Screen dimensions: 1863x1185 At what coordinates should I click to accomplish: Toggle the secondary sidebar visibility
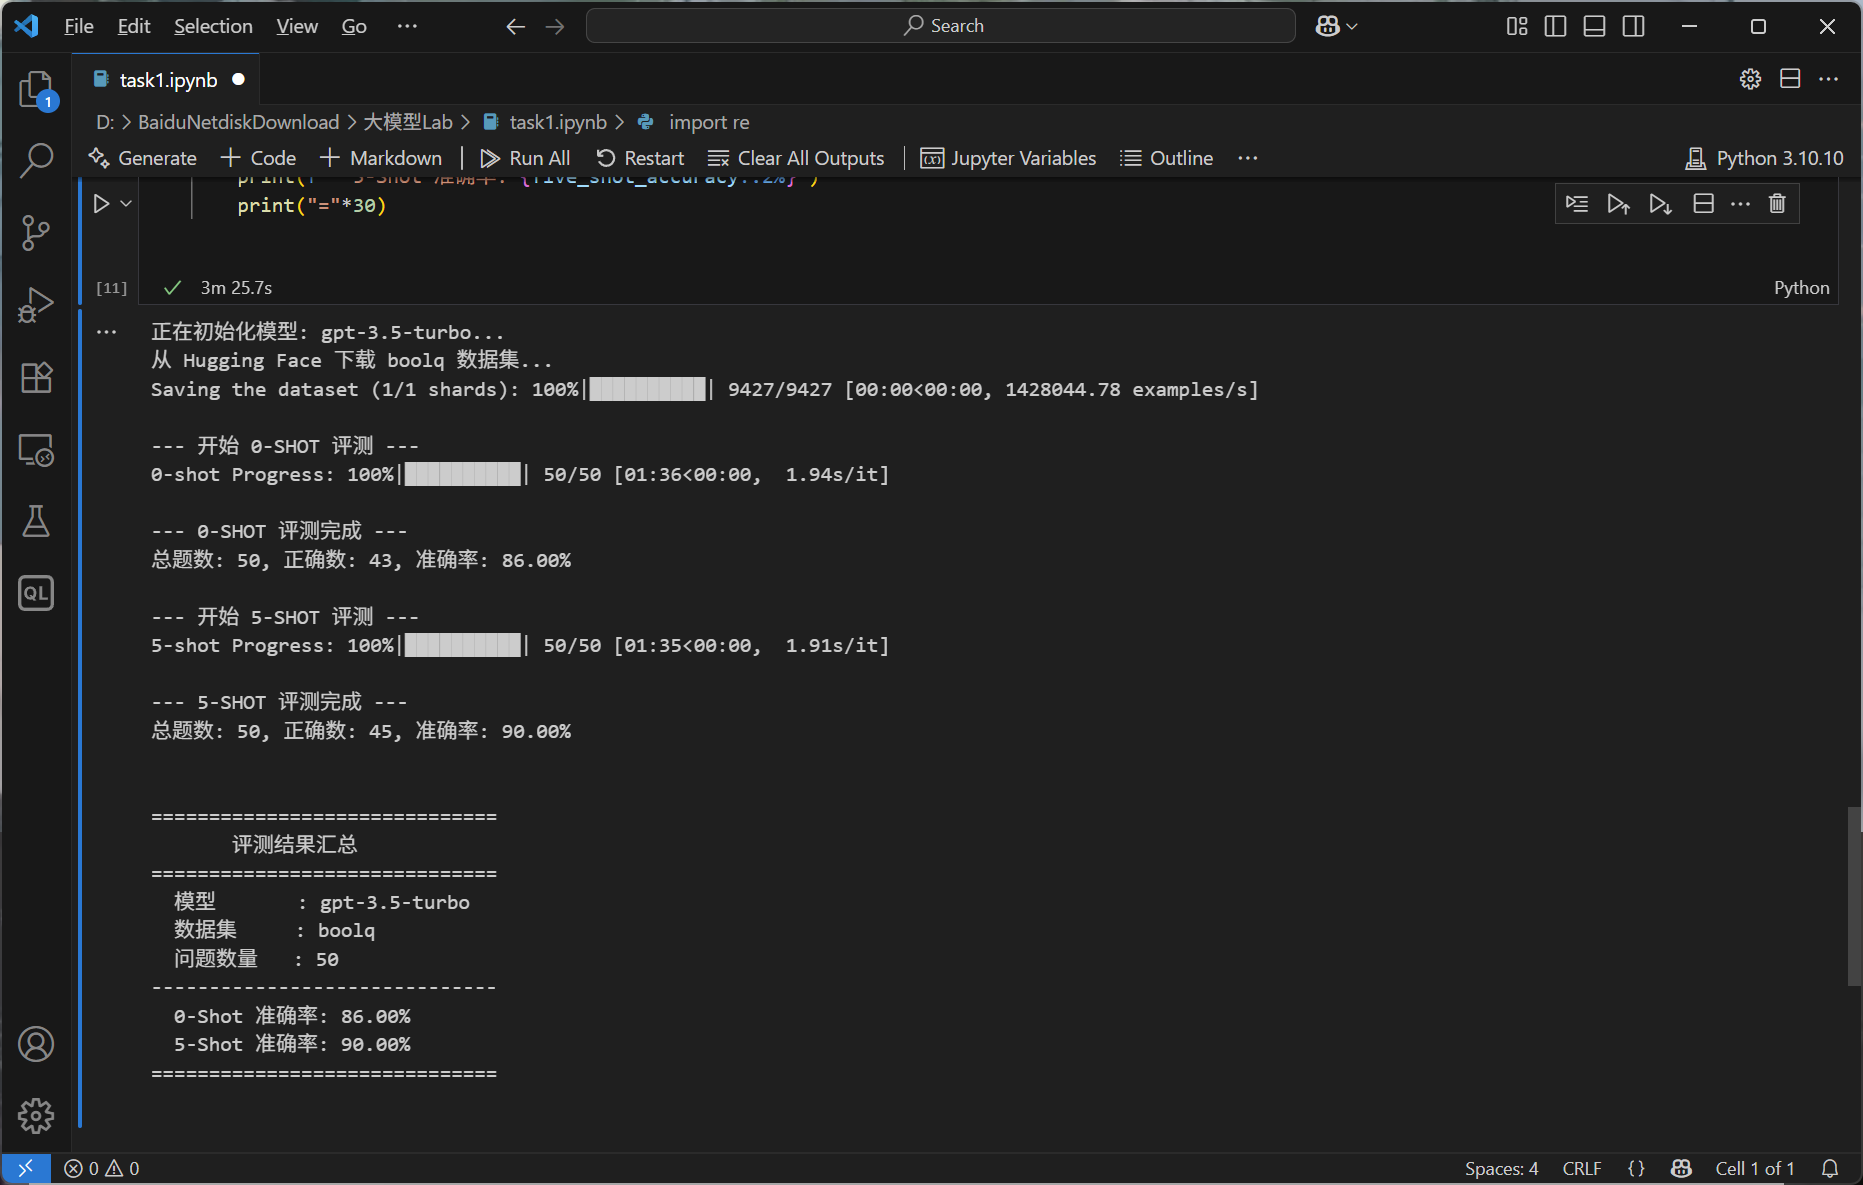pos(1633,26)
